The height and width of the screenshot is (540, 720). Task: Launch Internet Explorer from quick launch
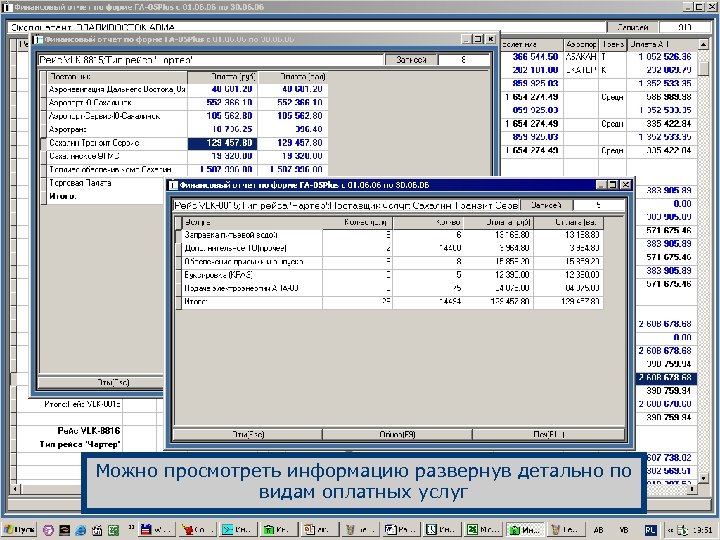(x=80, y=530)
